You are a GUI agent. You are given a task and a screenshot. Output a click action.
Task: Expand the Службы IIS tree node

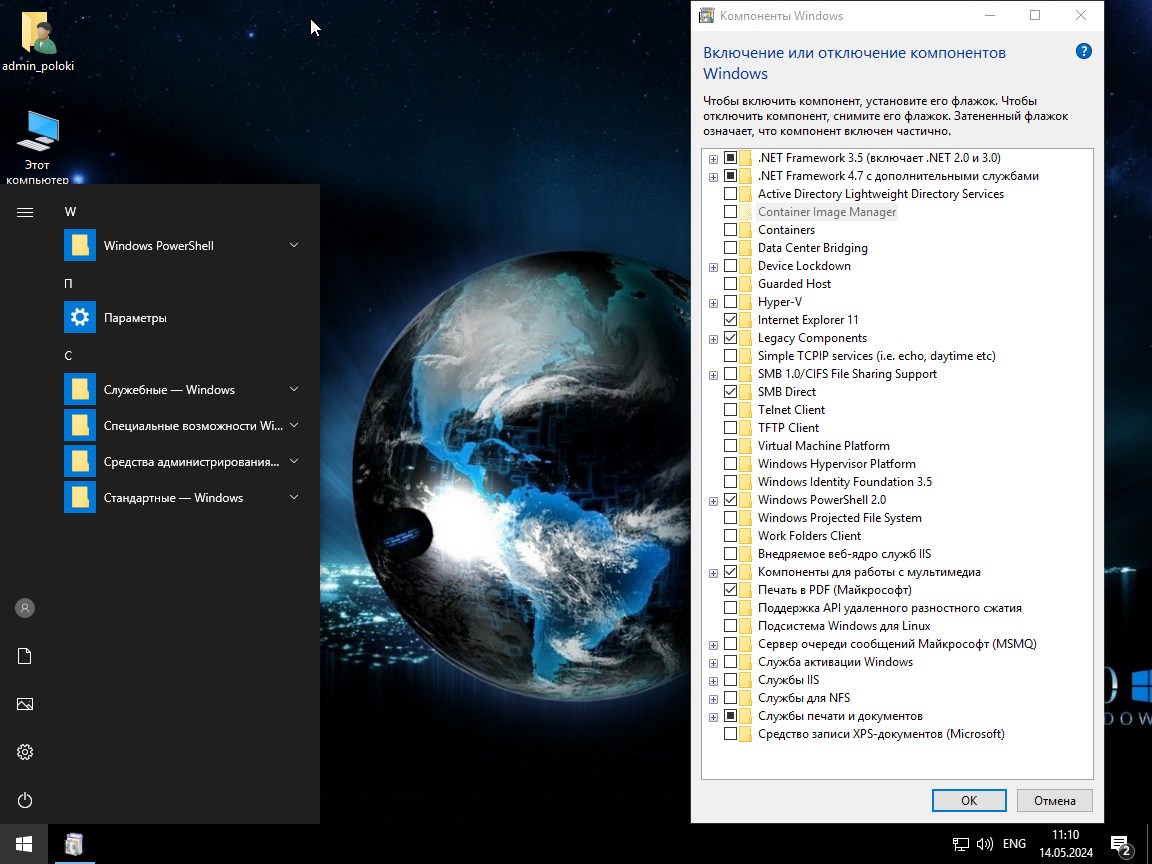point(713,679)
